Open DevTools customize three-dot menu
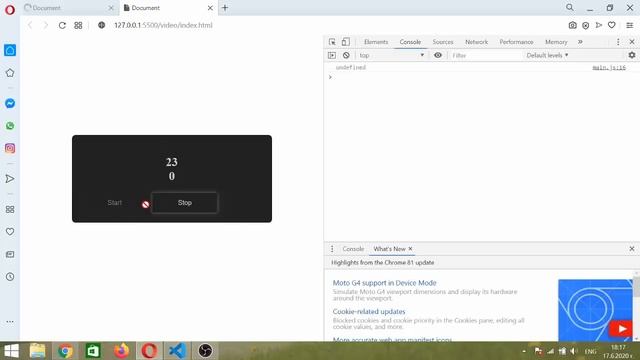This screenshot has width=640, height=360. (618, 42)
